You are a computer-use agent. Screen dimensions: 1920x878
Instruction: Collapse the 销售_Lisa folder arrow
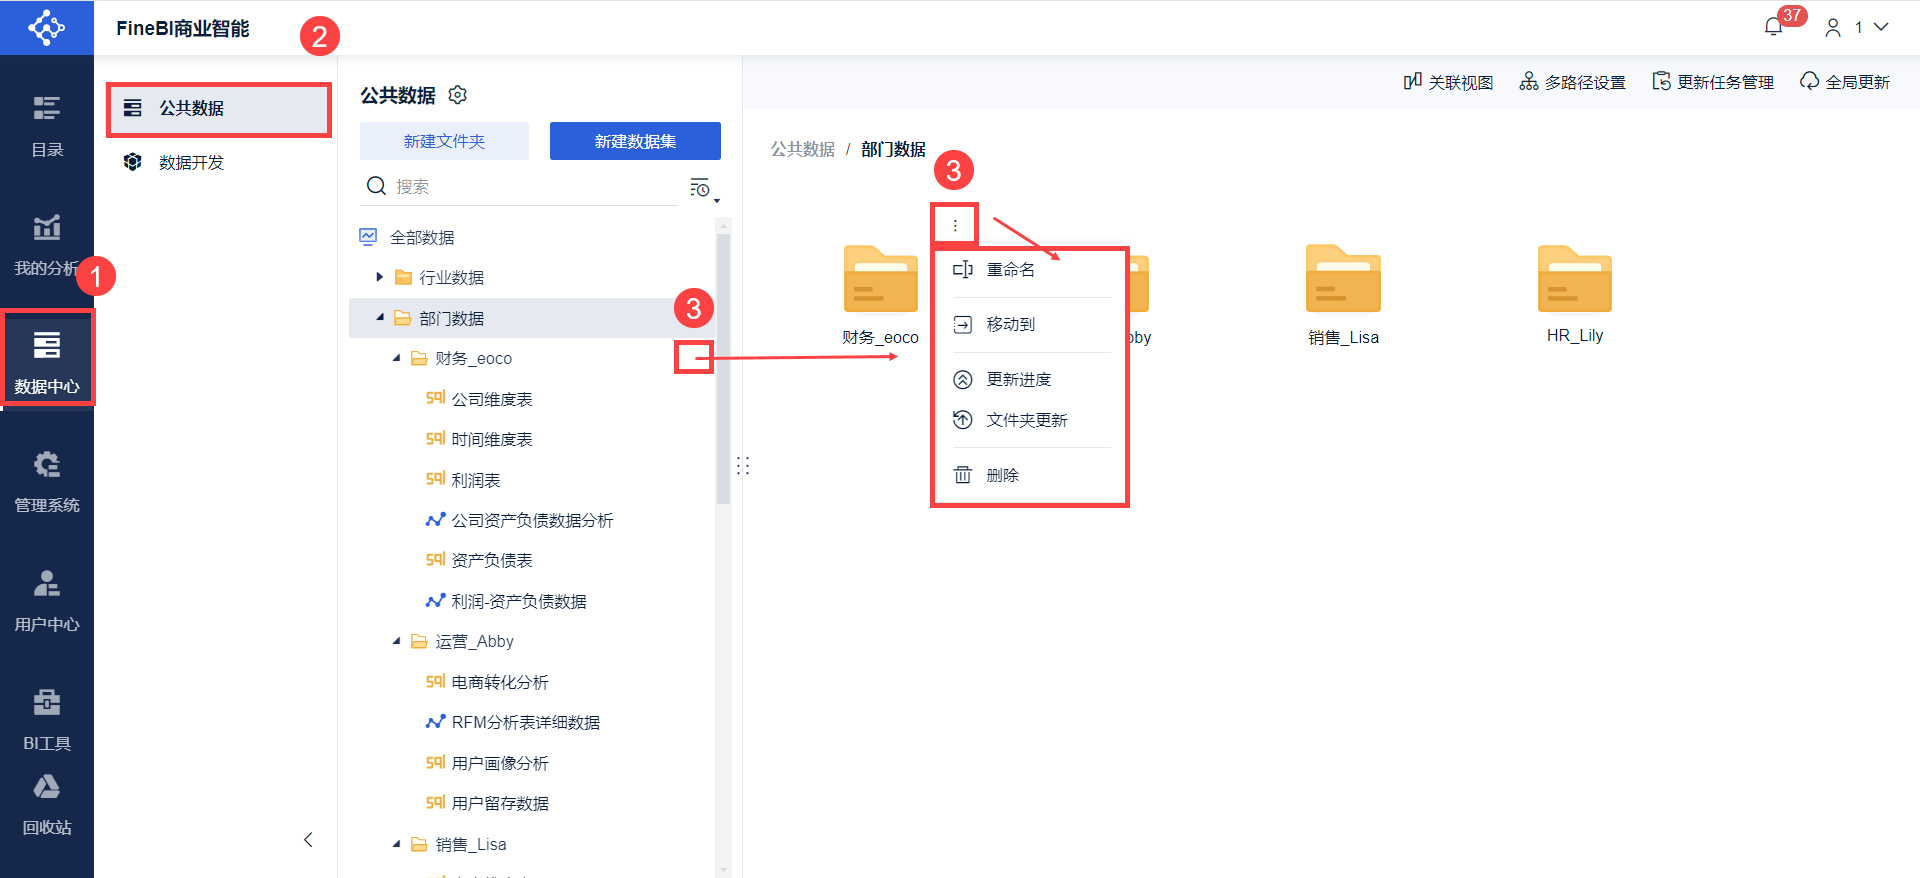396,844
